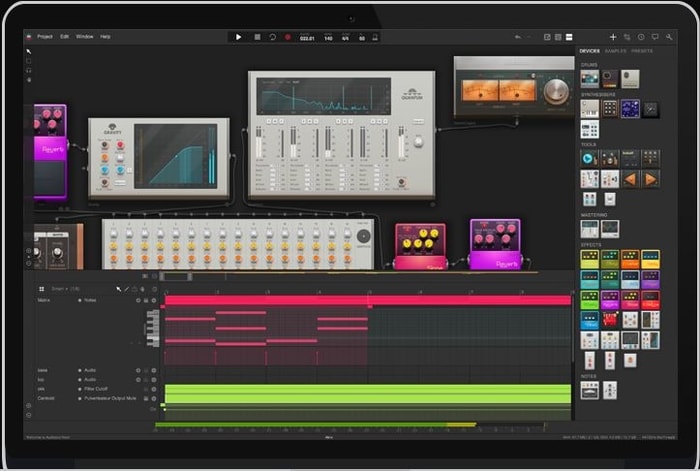The height and width of the screenshot is (471, 700).
Task: Click the green automation region in timeline
Action: (x=368, y=394)
